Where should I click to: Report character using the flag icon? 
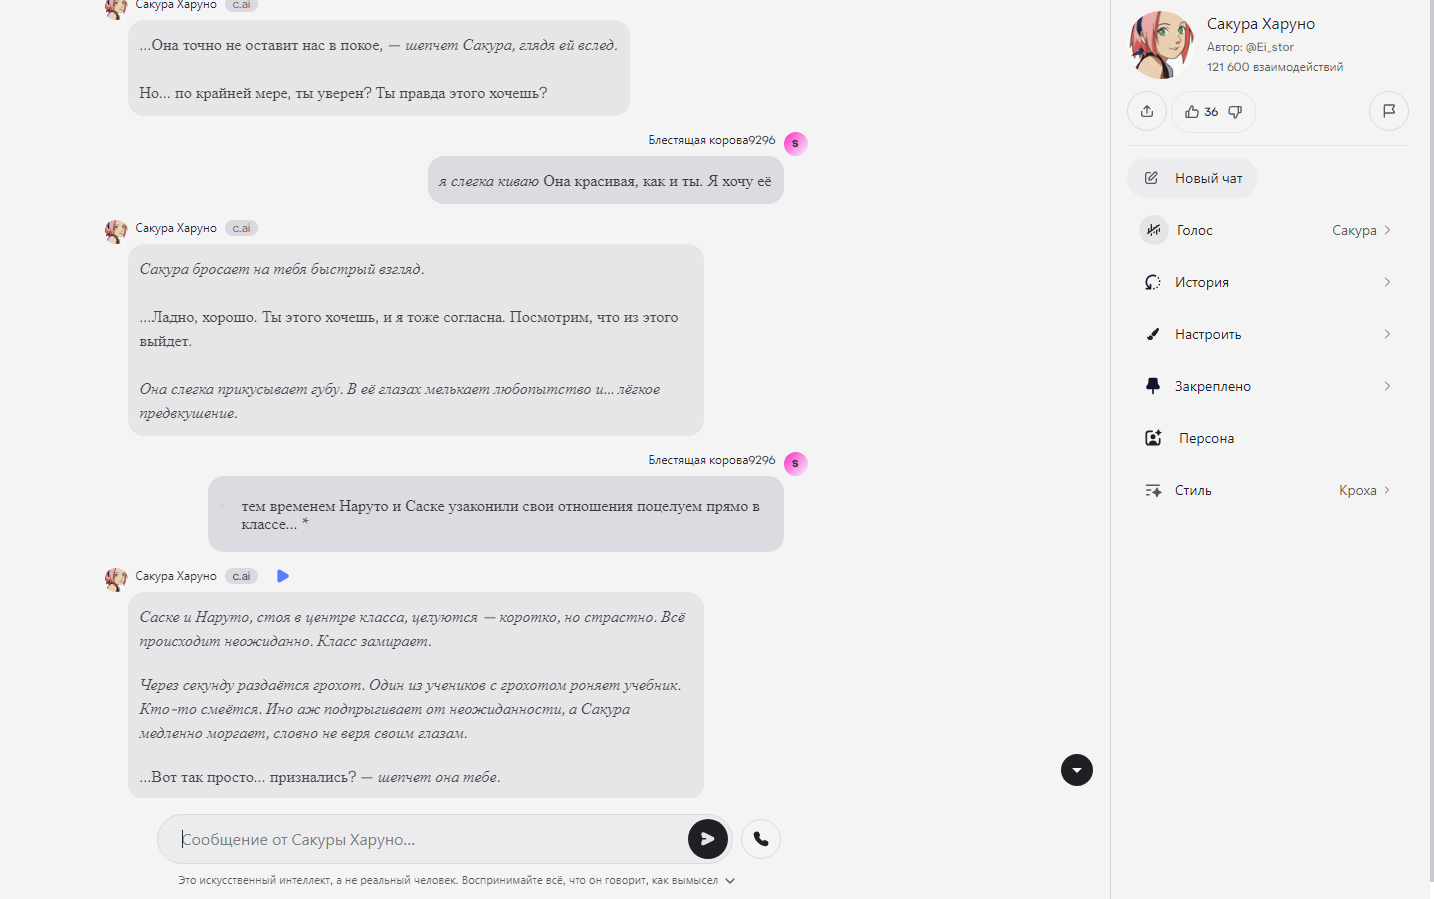click(x=1389, y=111)
